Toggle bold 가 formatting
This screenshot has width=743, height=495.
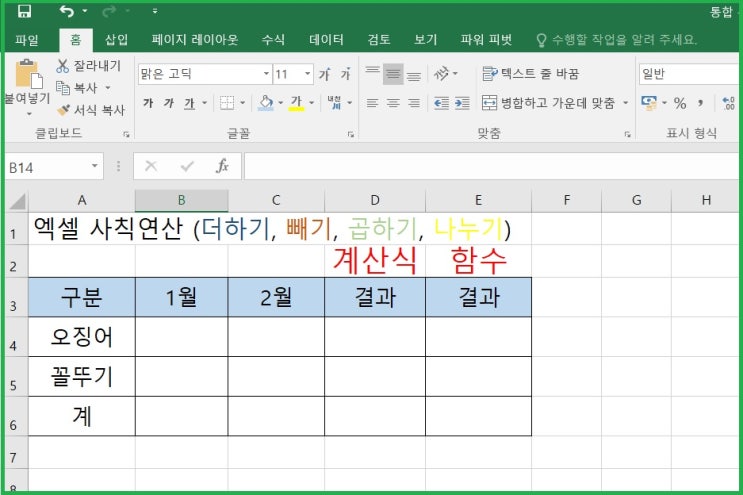[x=148, y=103]
